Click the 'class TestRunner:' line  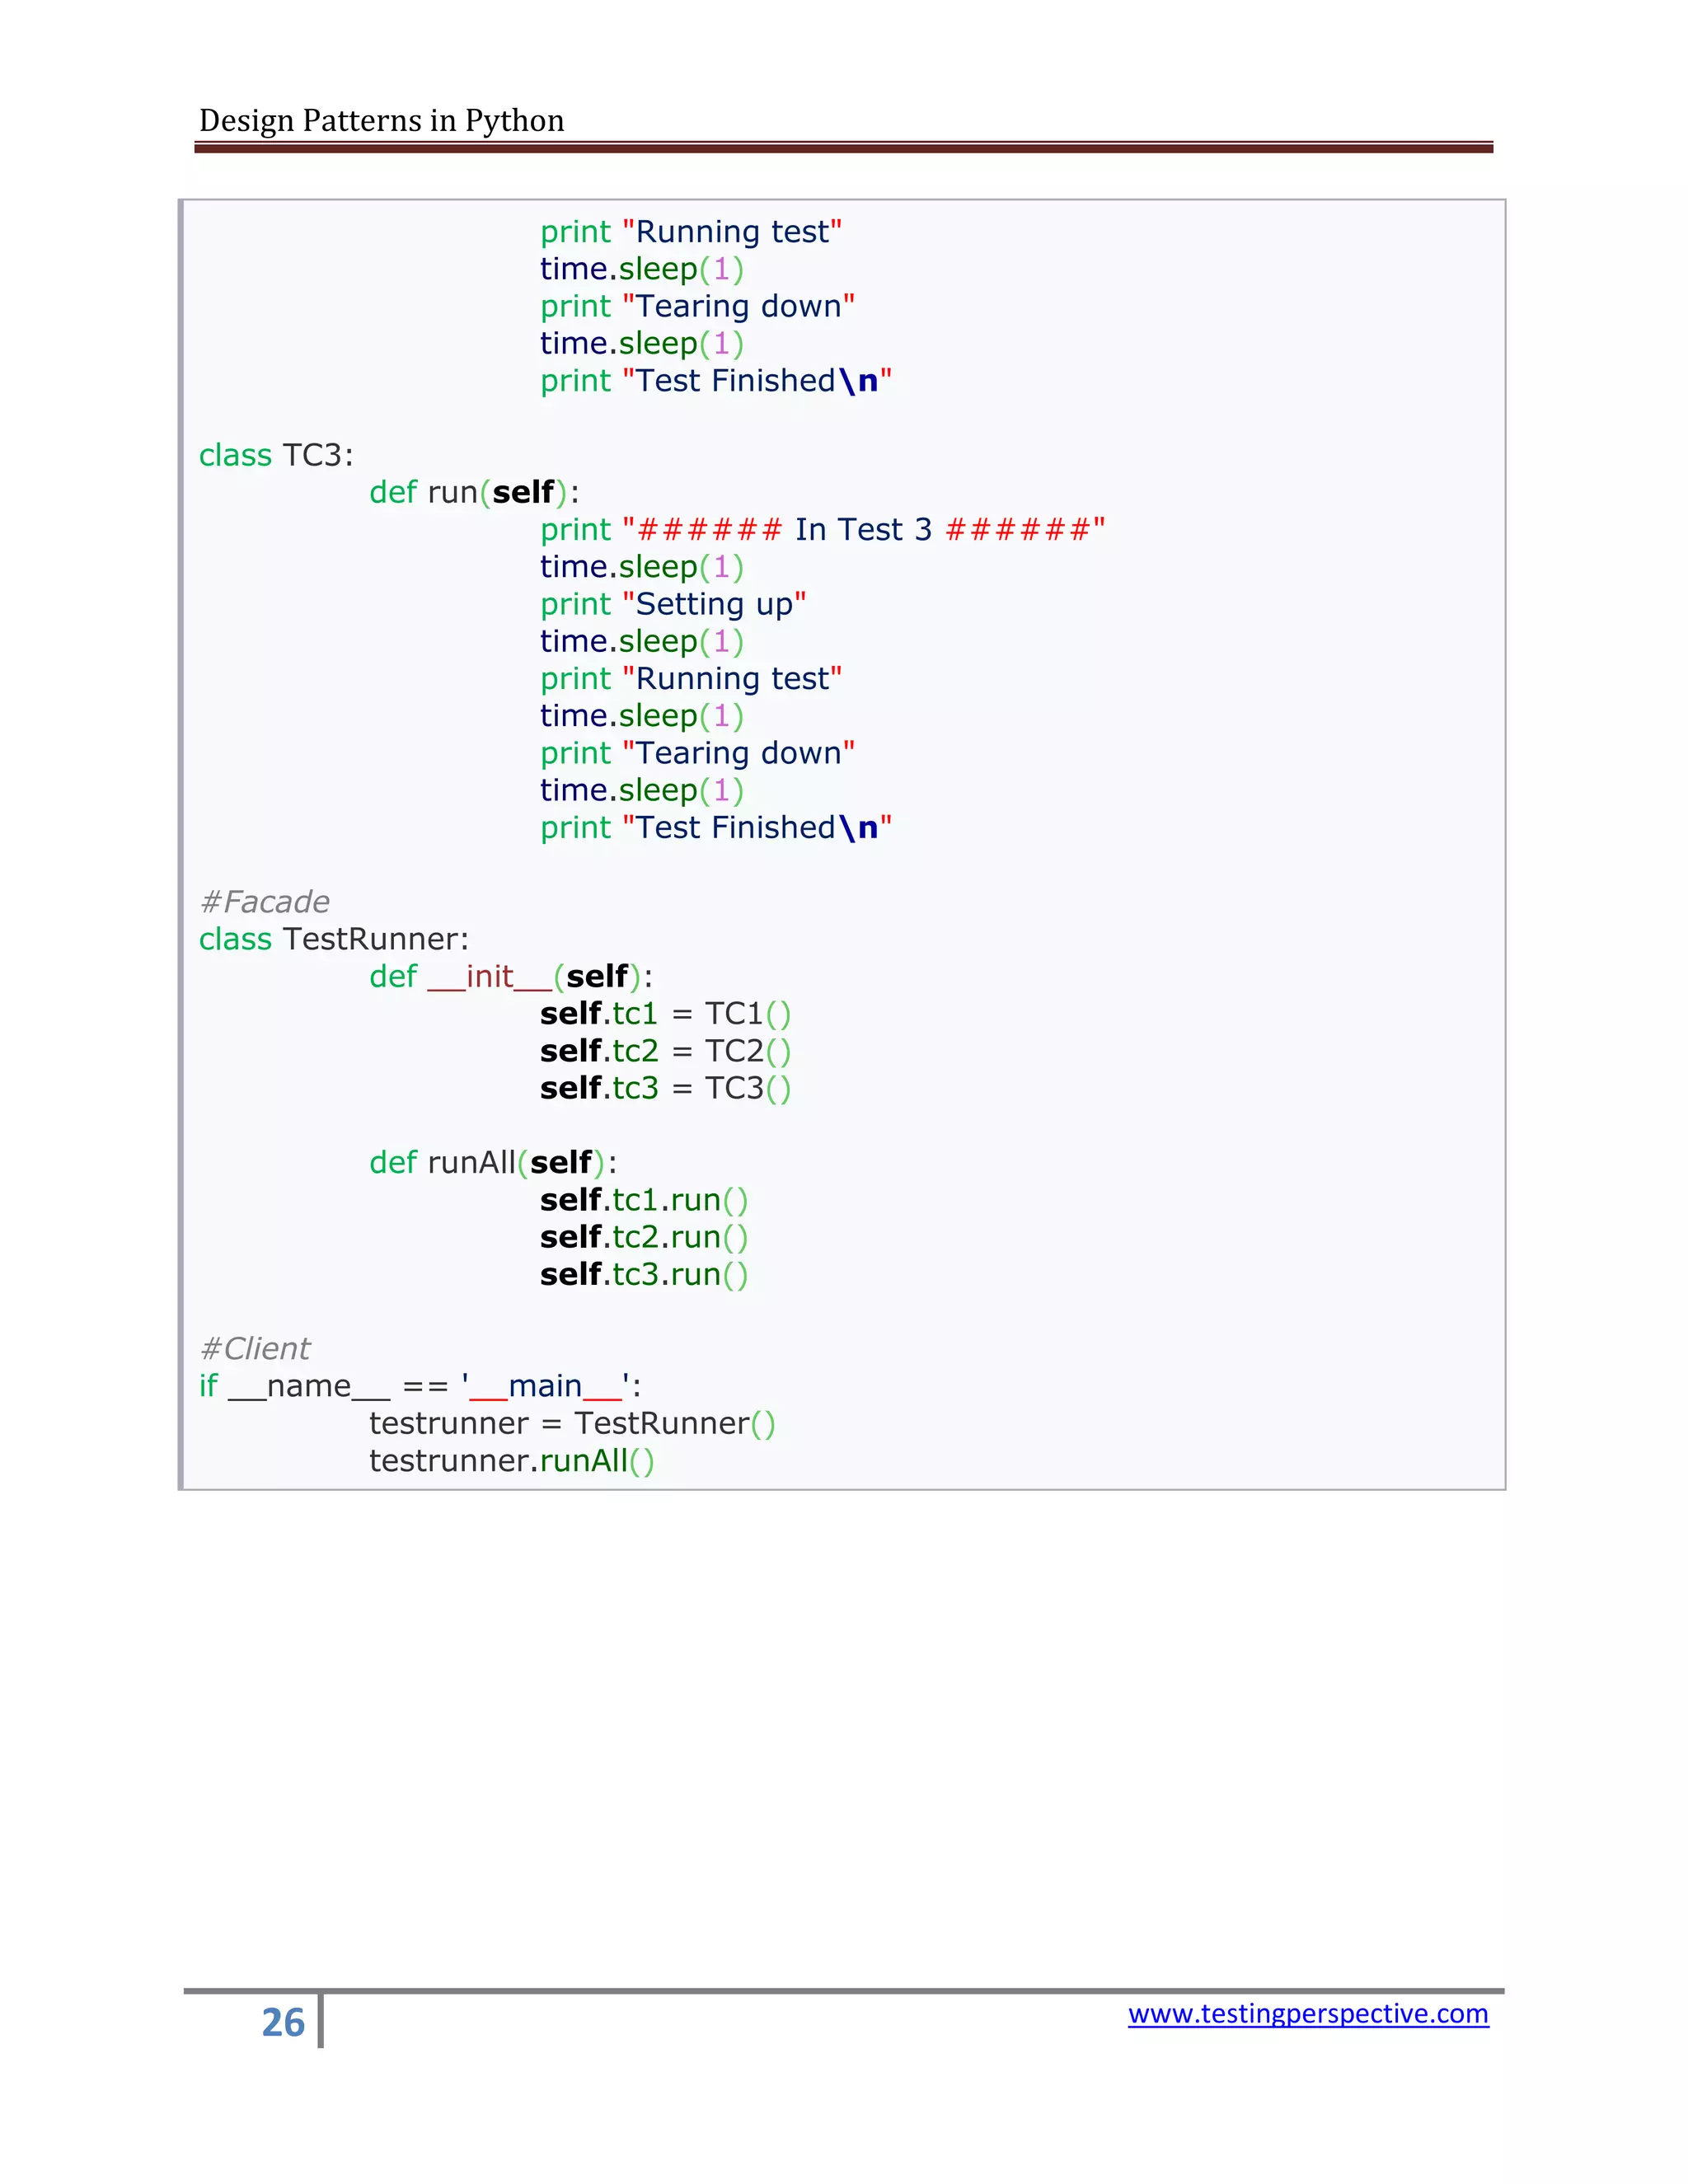(334, 939)
